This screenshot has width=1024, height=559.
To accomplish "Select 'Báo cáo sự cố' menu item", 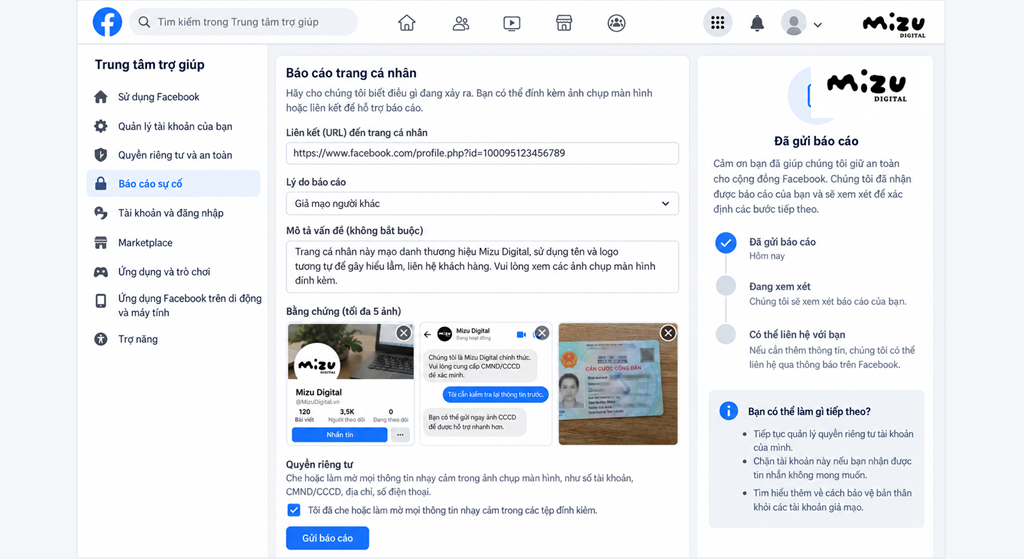I will click(x=173, y=184).
